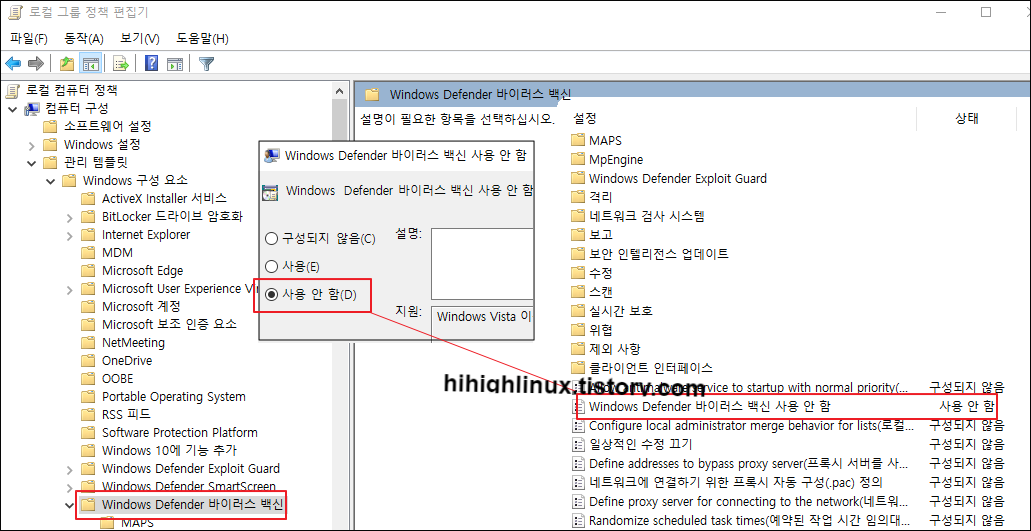Open the Help toolbar icon
This screenshot has height=531, width=1031.
[x=152, y=63]
